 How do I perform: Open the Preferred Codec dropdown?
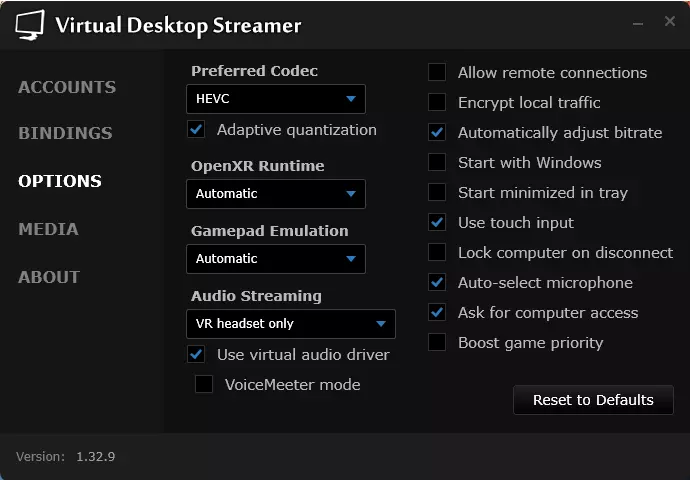[x=276, y=99]
